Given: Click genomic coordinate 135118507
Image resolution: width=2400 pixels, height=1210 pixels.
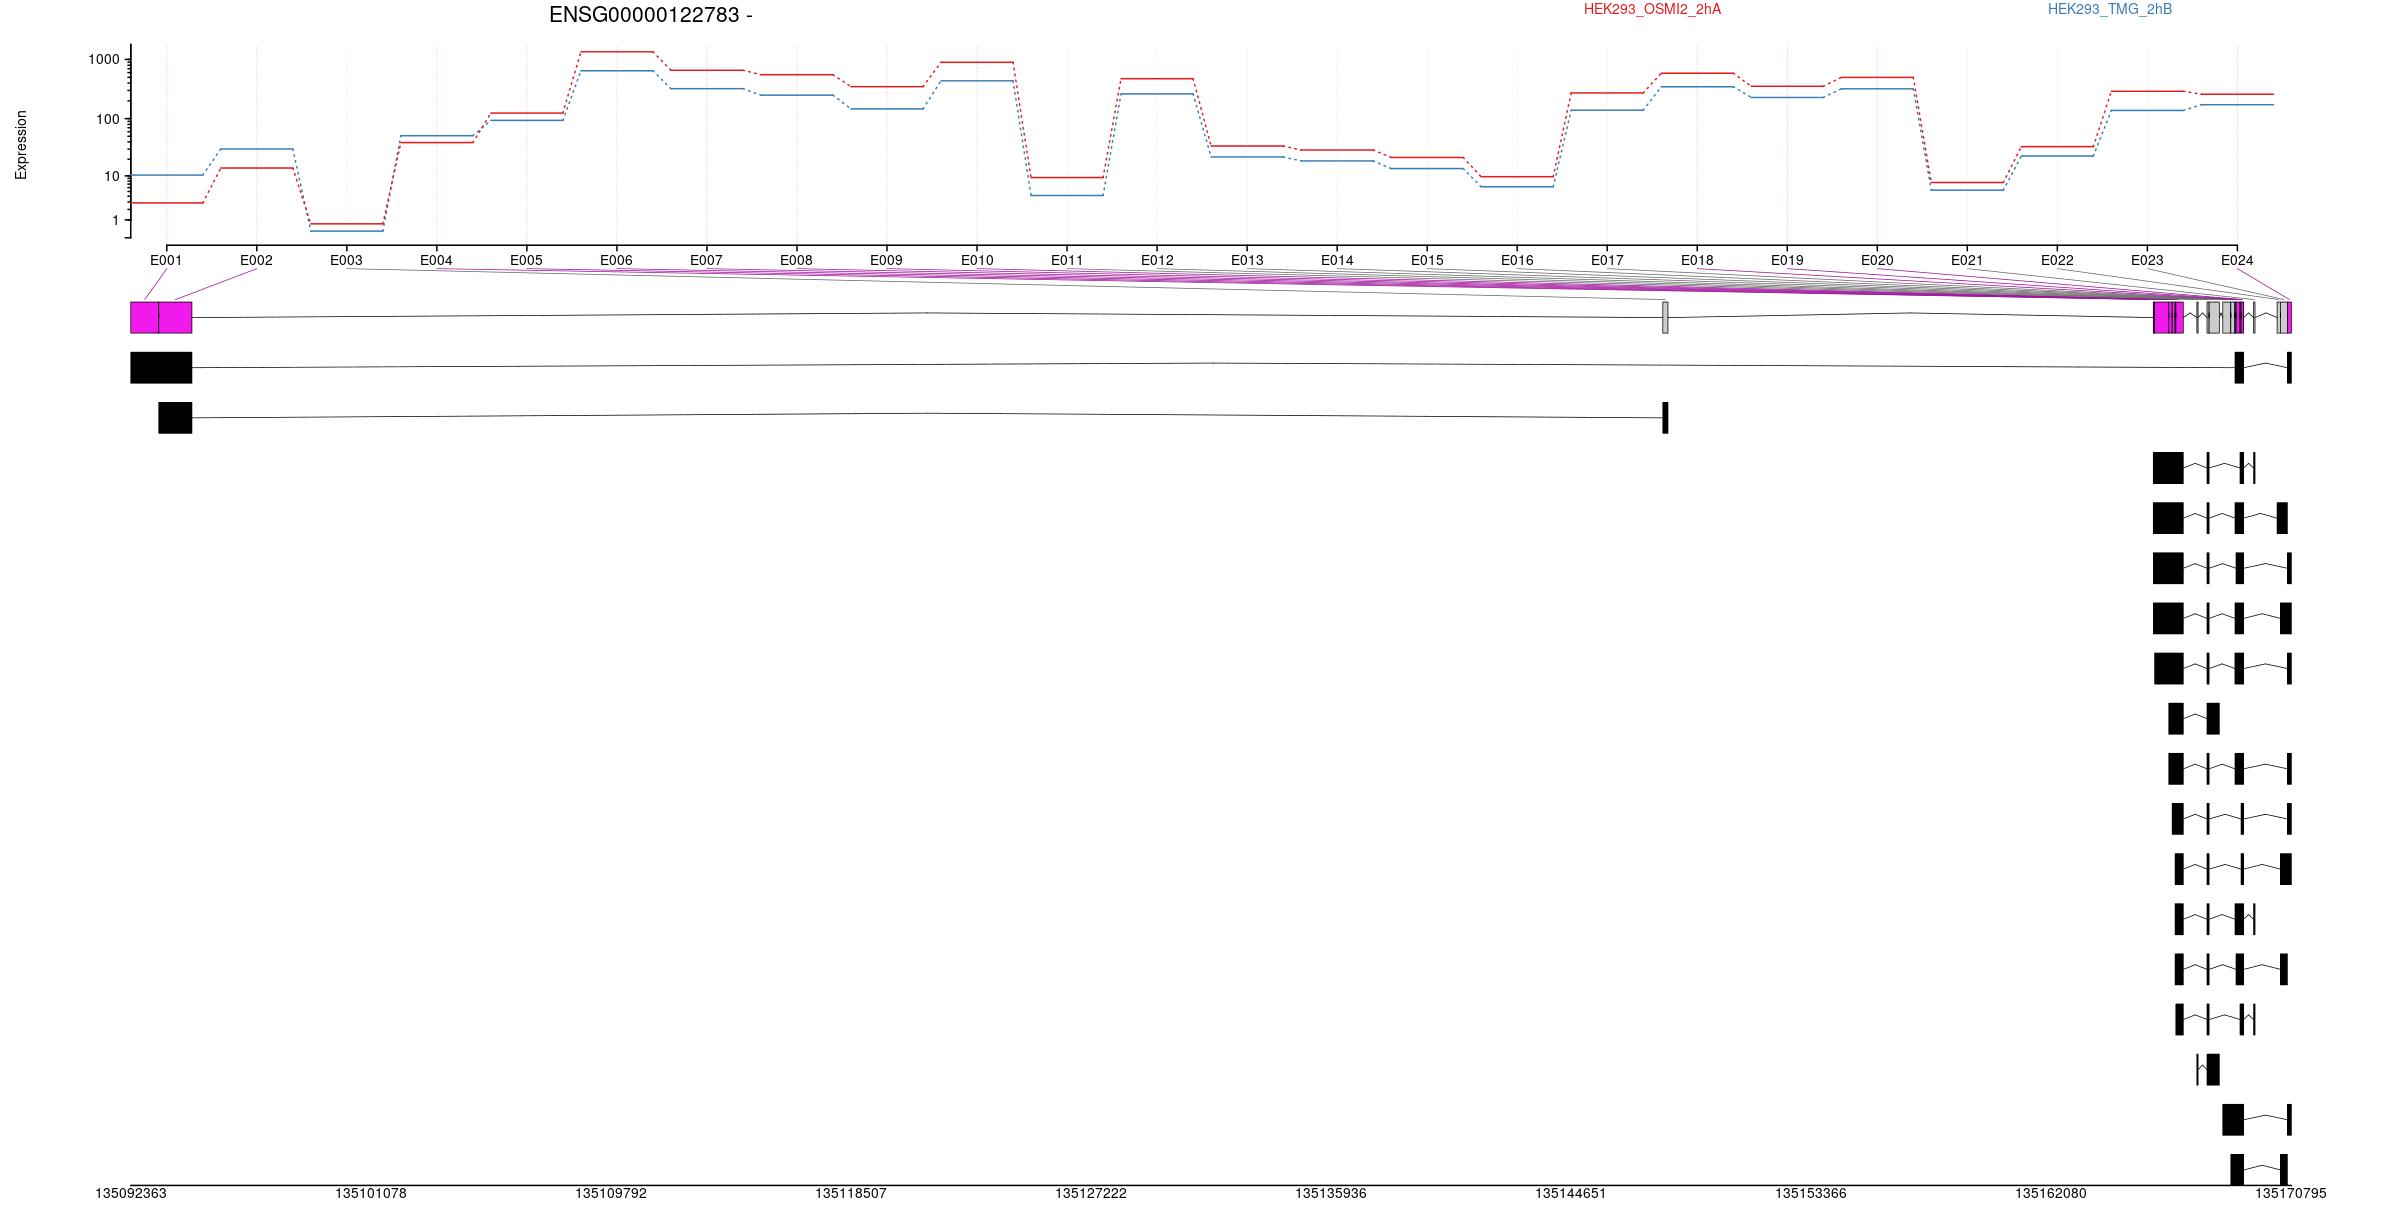Looking at the screenshot, I should 851,1194.
